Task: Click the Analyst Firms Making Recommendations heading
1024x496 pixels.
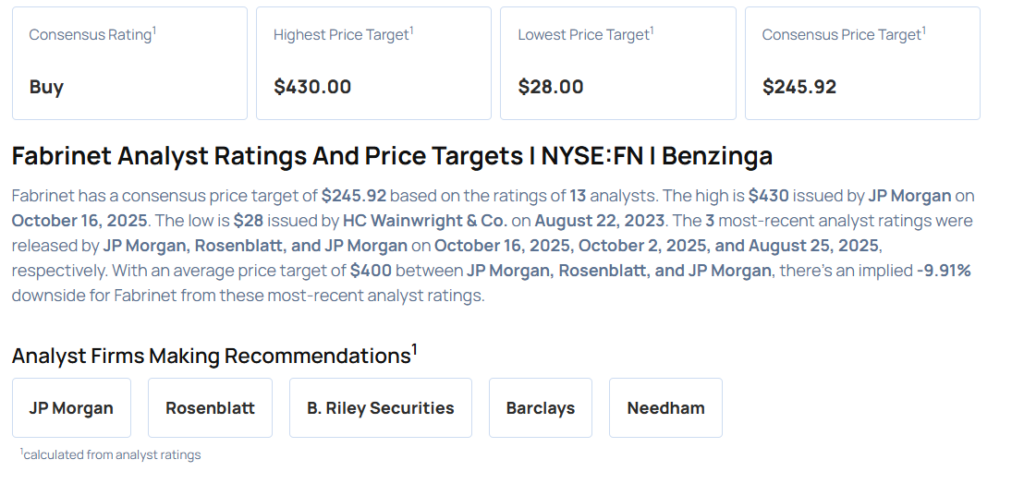Action: tap(214, 355)
